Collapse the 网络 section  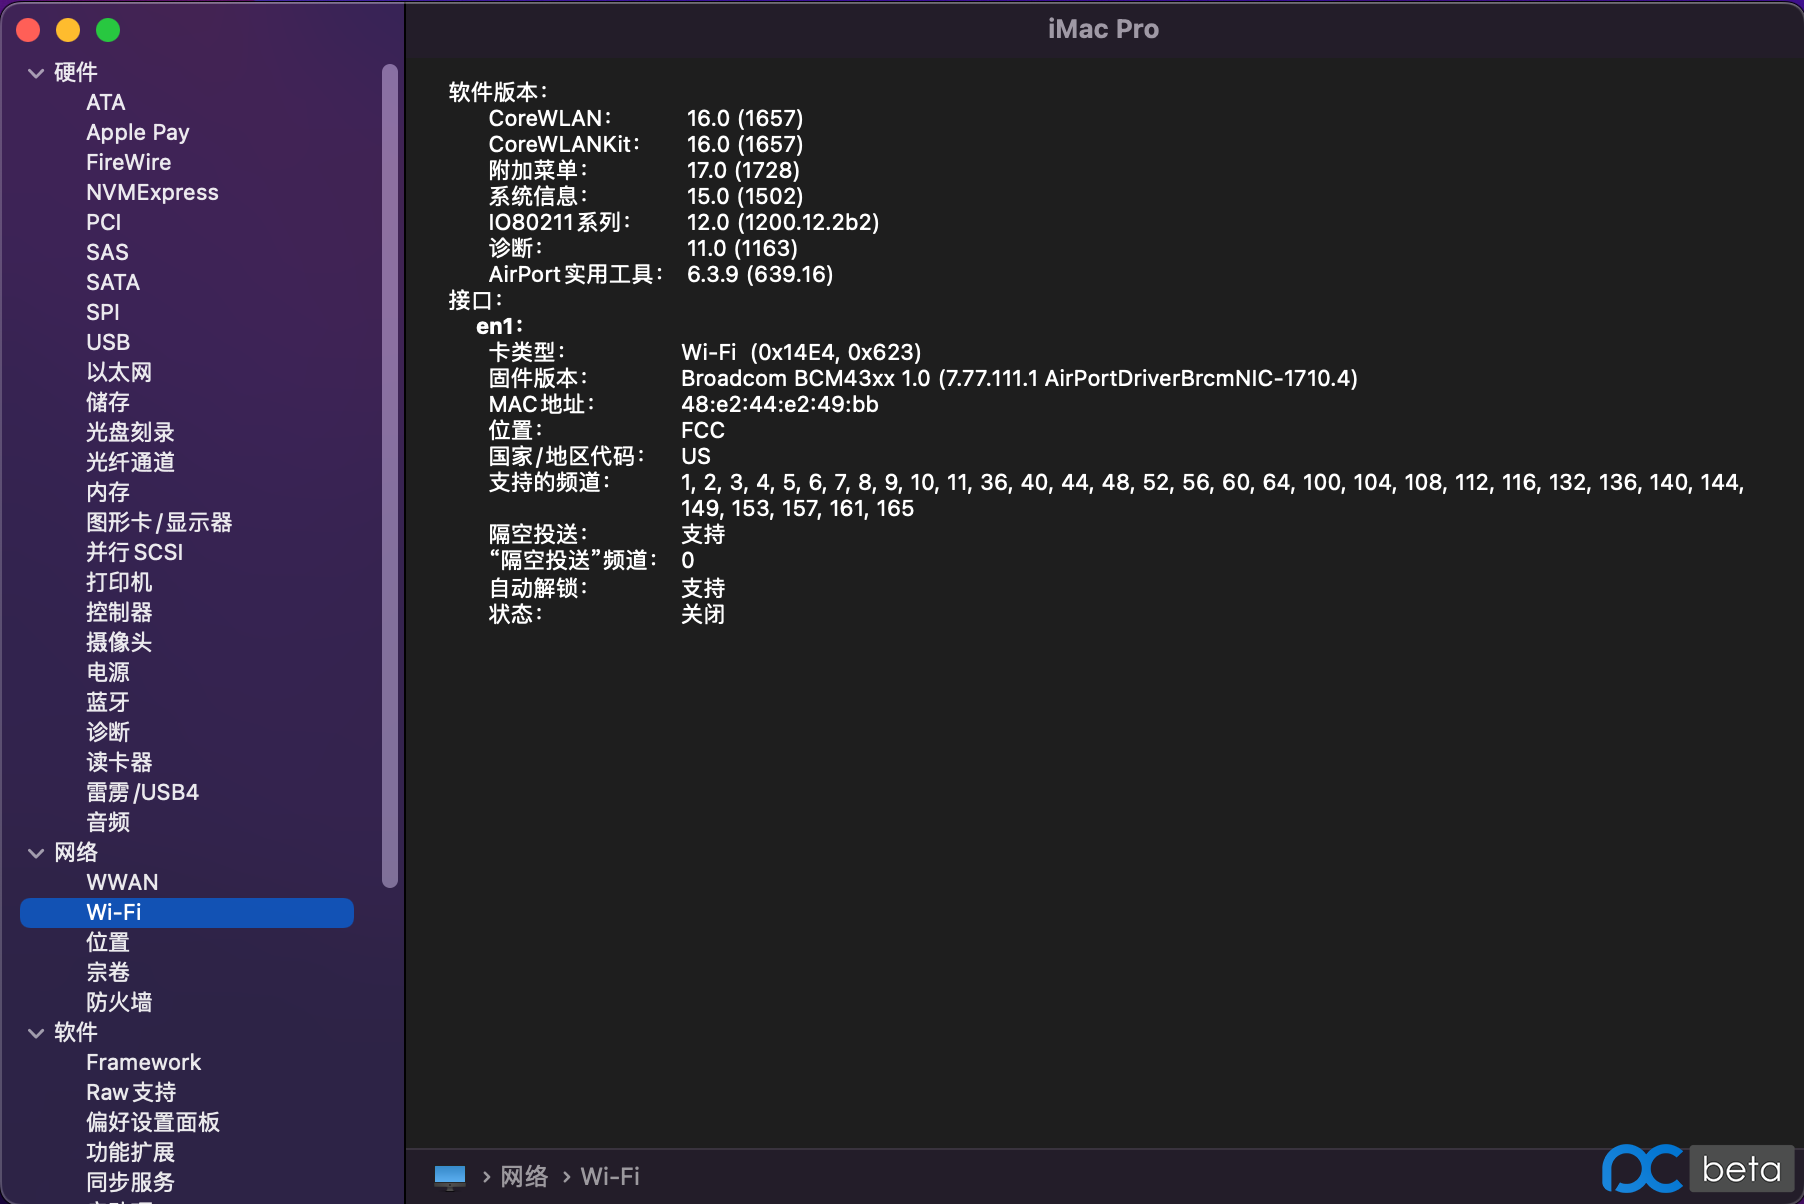36,853
